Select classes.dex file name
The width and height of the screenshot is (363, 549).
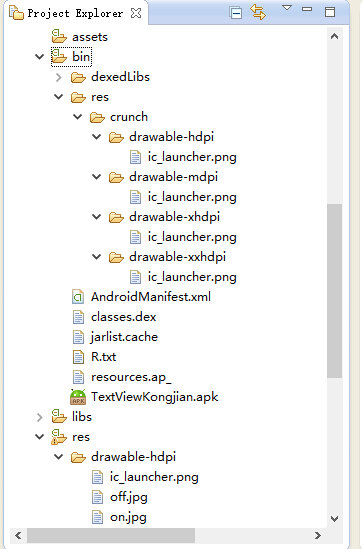pyautogui.click(x=124, y=317)
